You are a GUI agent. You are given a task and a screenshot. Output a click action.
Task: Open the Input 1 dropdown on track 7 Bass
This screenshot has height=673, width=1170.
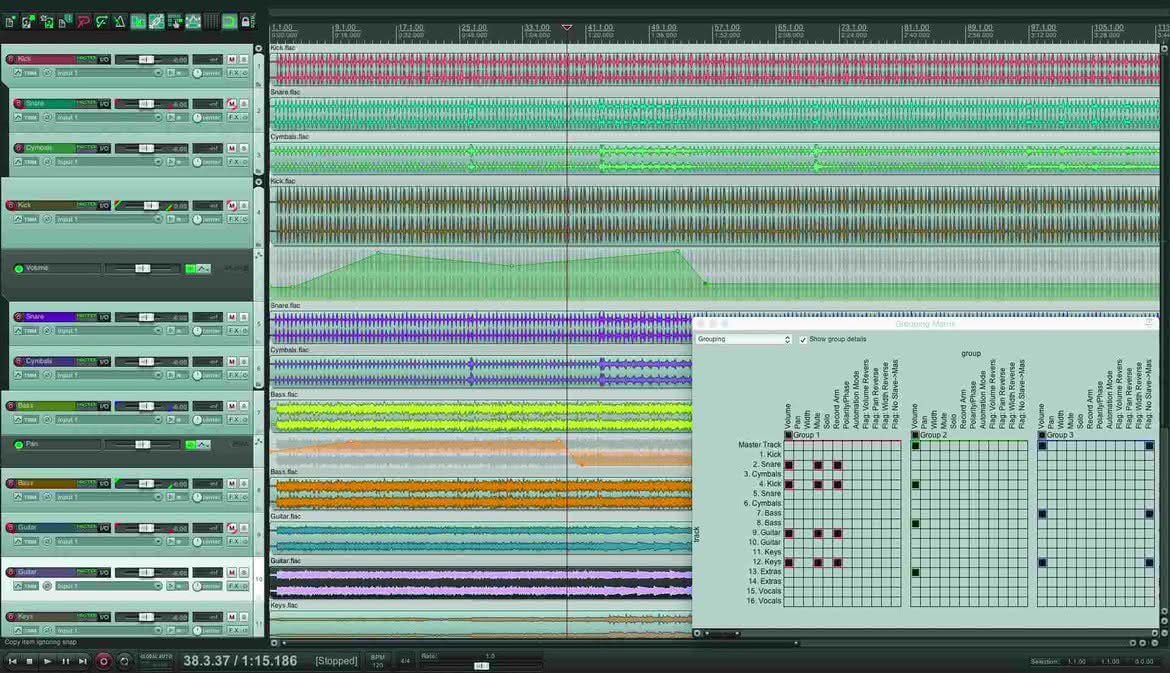coord(109,420)
